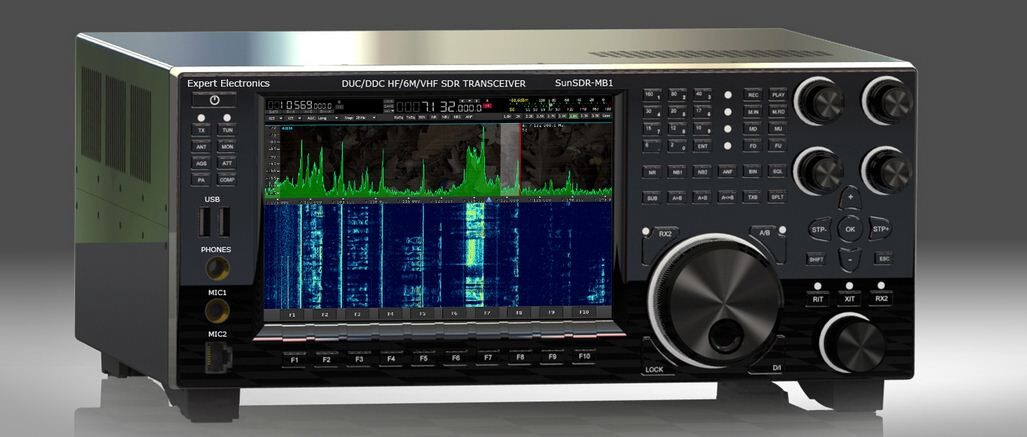Click the AGS button on the left panel

[201, 162]
